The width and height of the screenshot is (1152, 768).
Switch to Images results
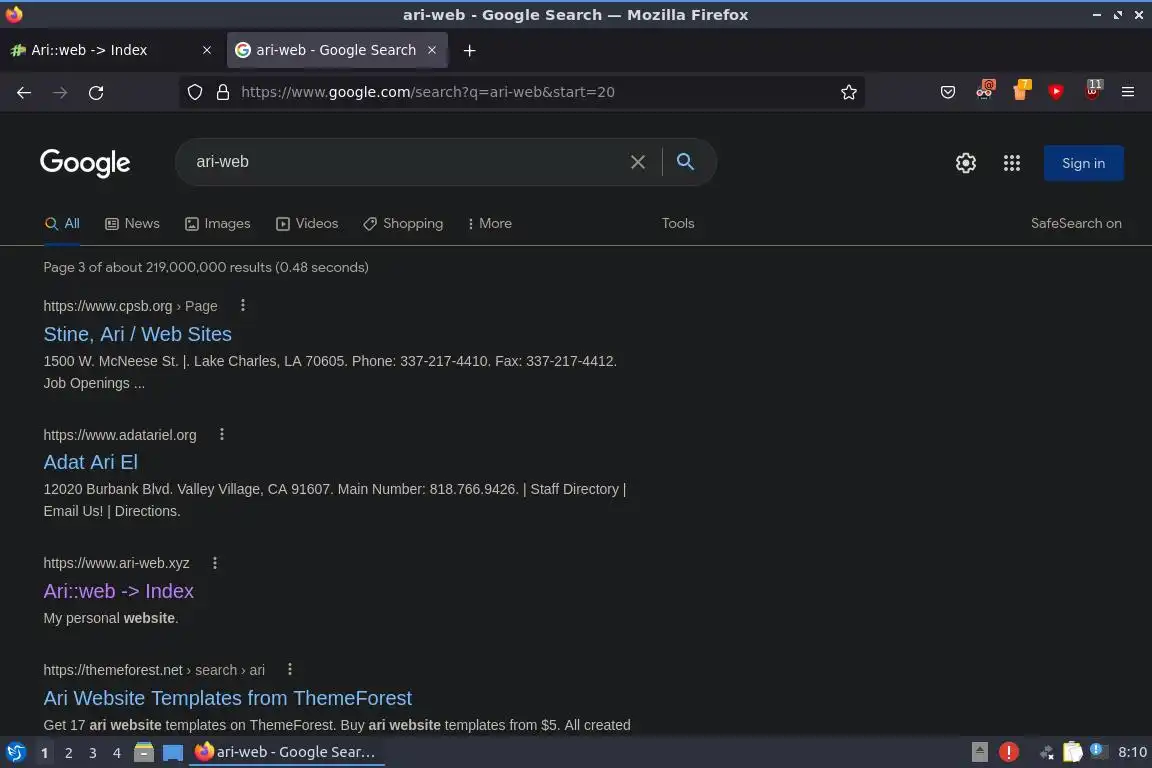(x=217, y=223)
